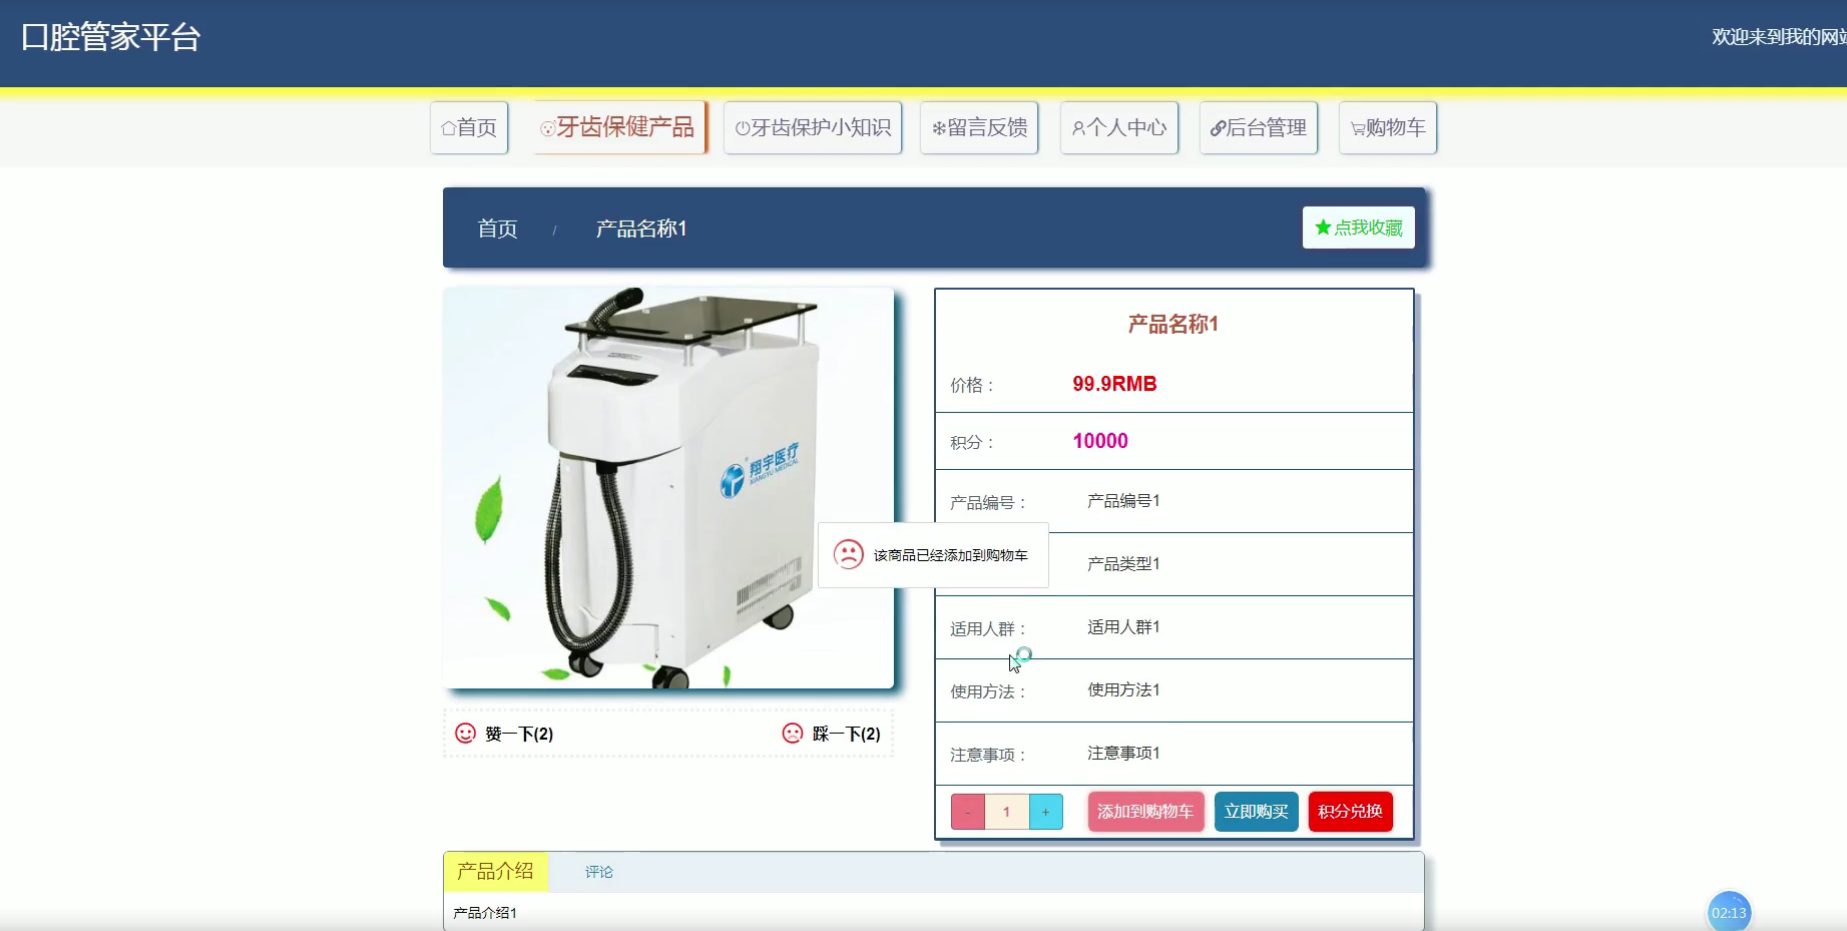Click the 产品介绍1 description text
1847x931 pixels.
click(x=485, y=913)
